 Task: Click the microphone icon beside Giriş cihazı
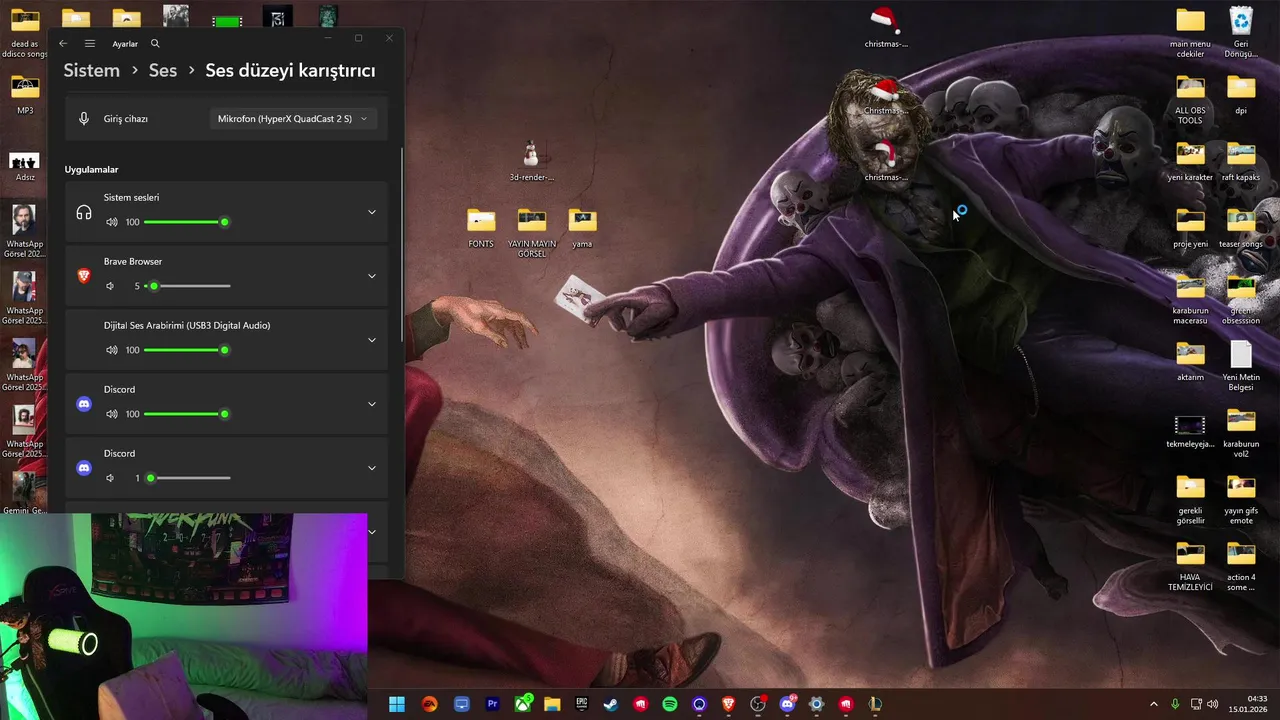[x=84, y=119]
